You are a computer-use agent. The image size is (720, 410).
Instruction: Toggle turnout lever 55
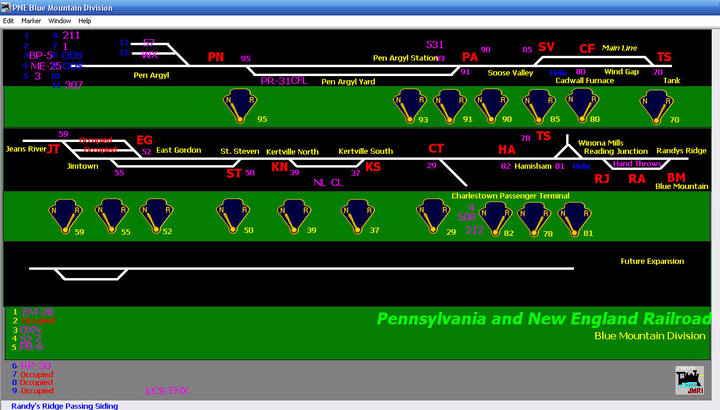click(112, 216)
